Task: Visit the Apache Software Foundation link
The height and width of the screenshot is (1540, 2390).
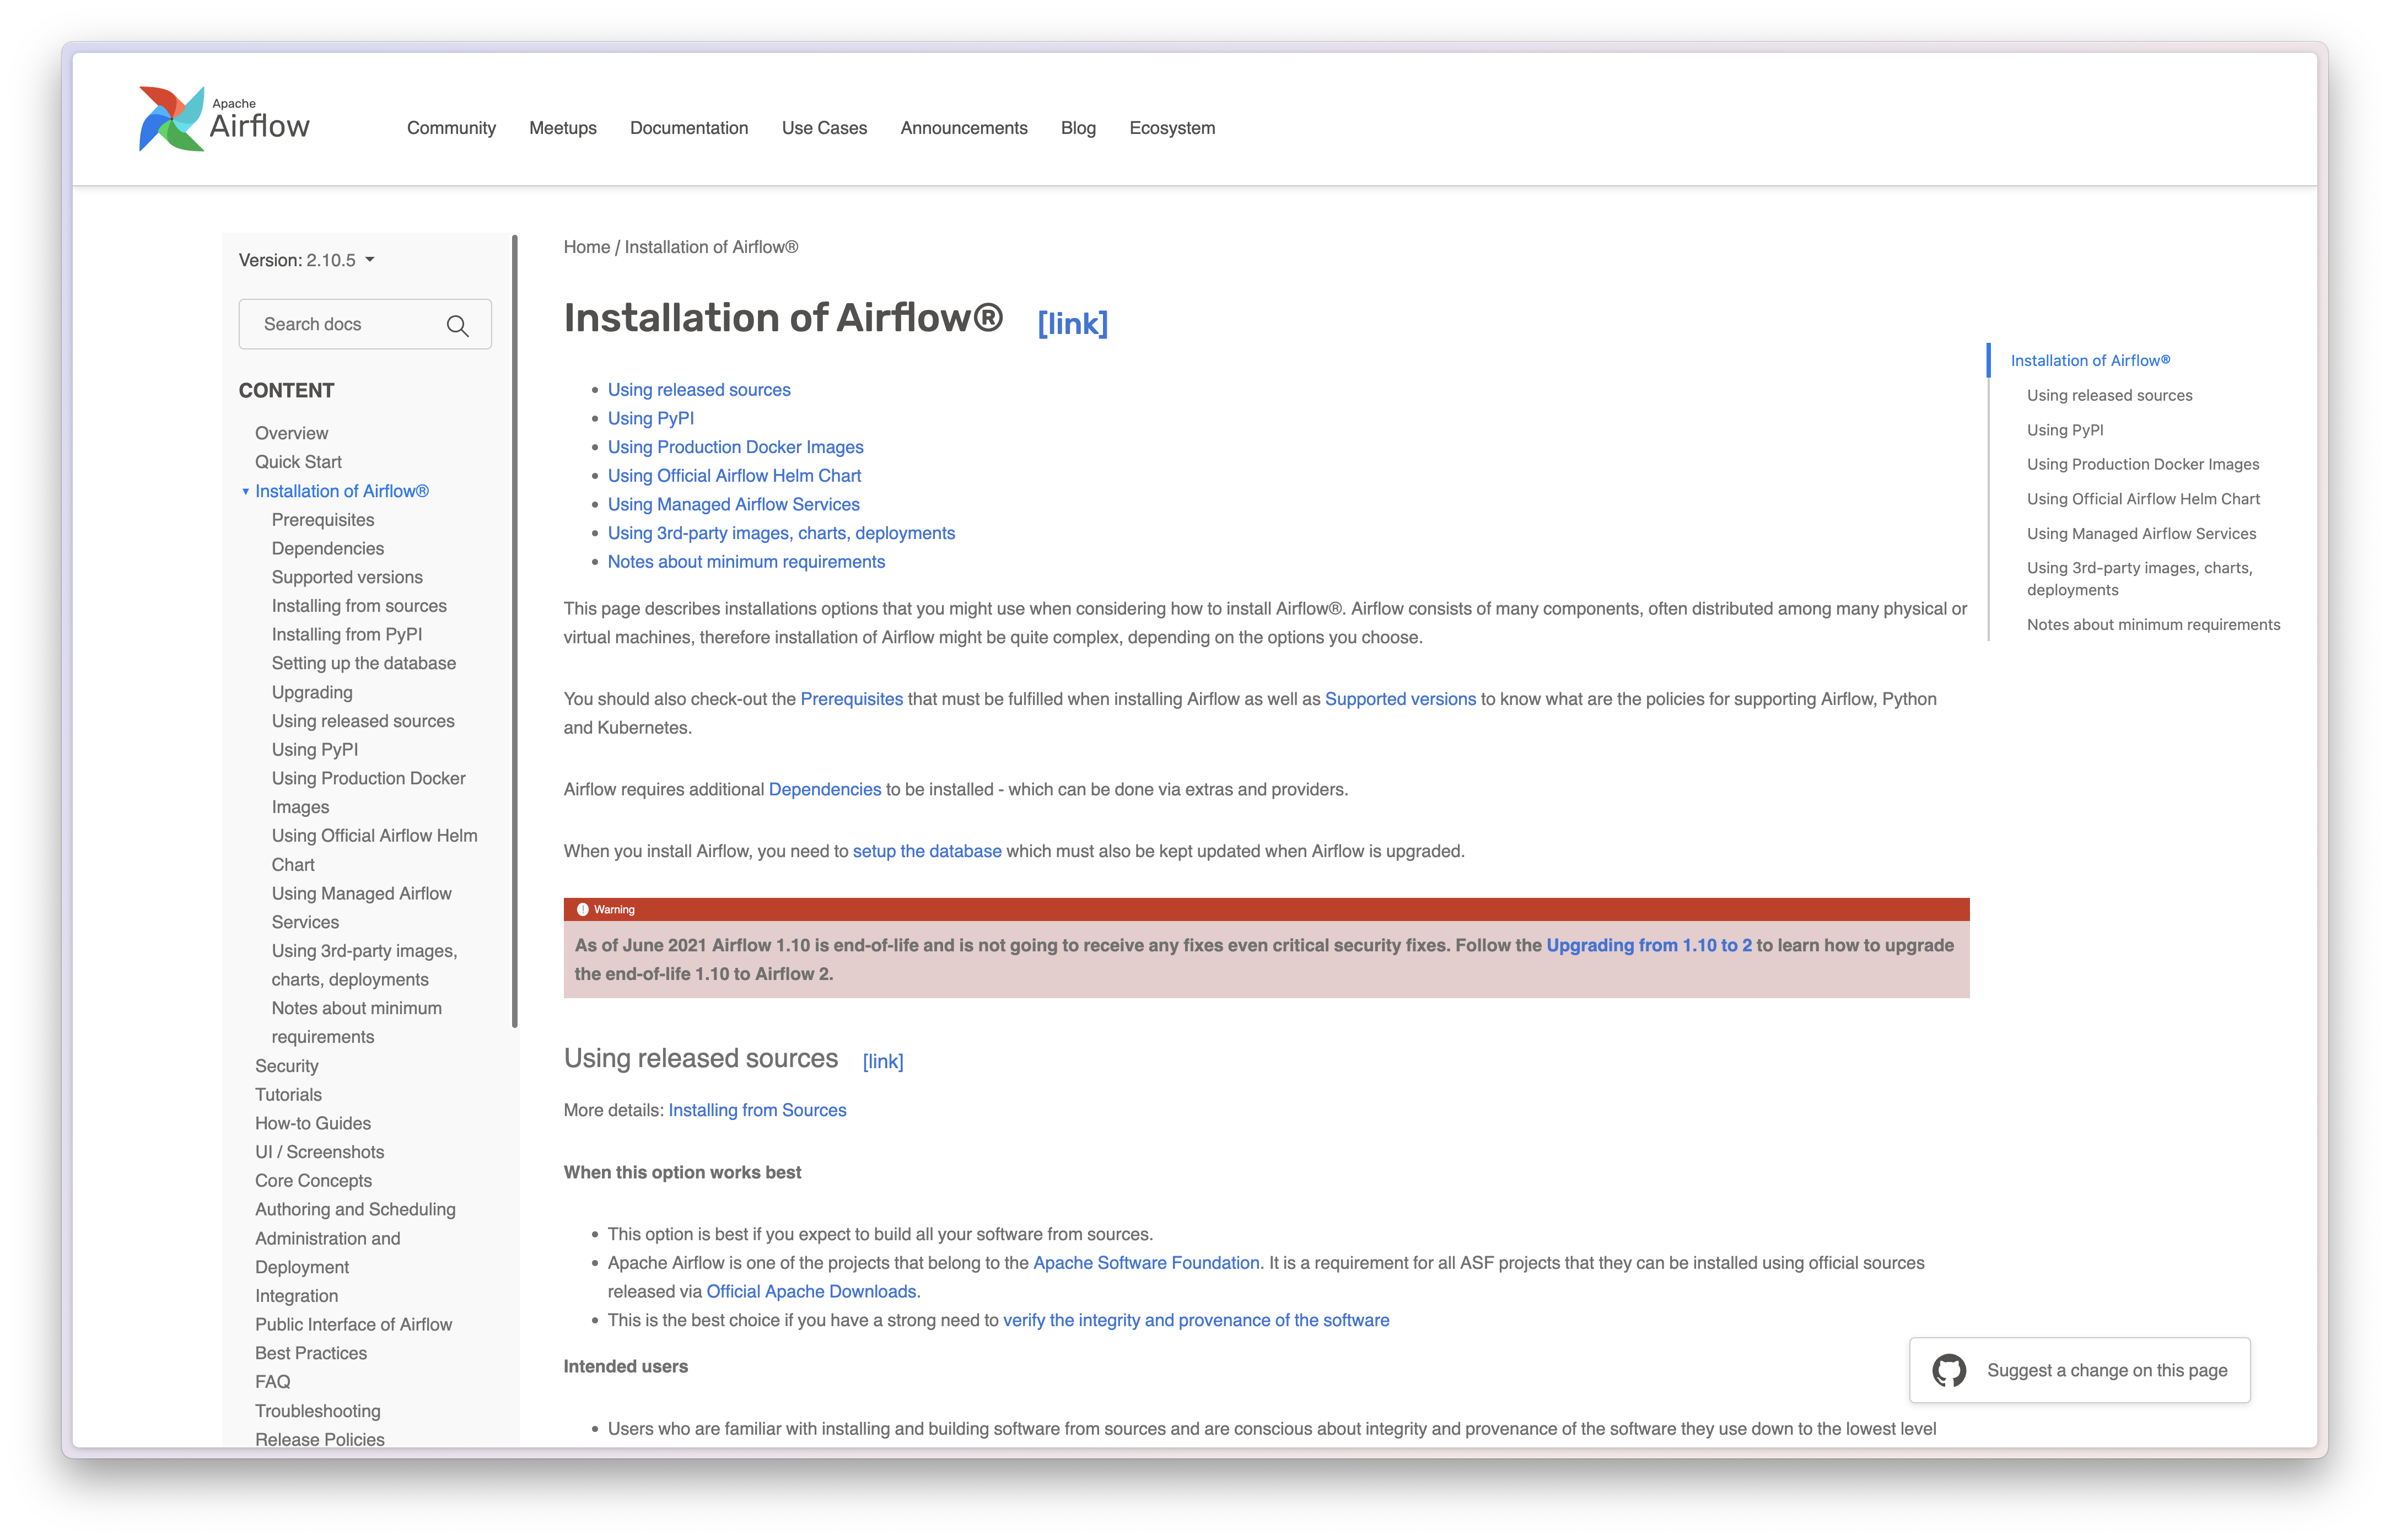Action: click(1146, 1263)
